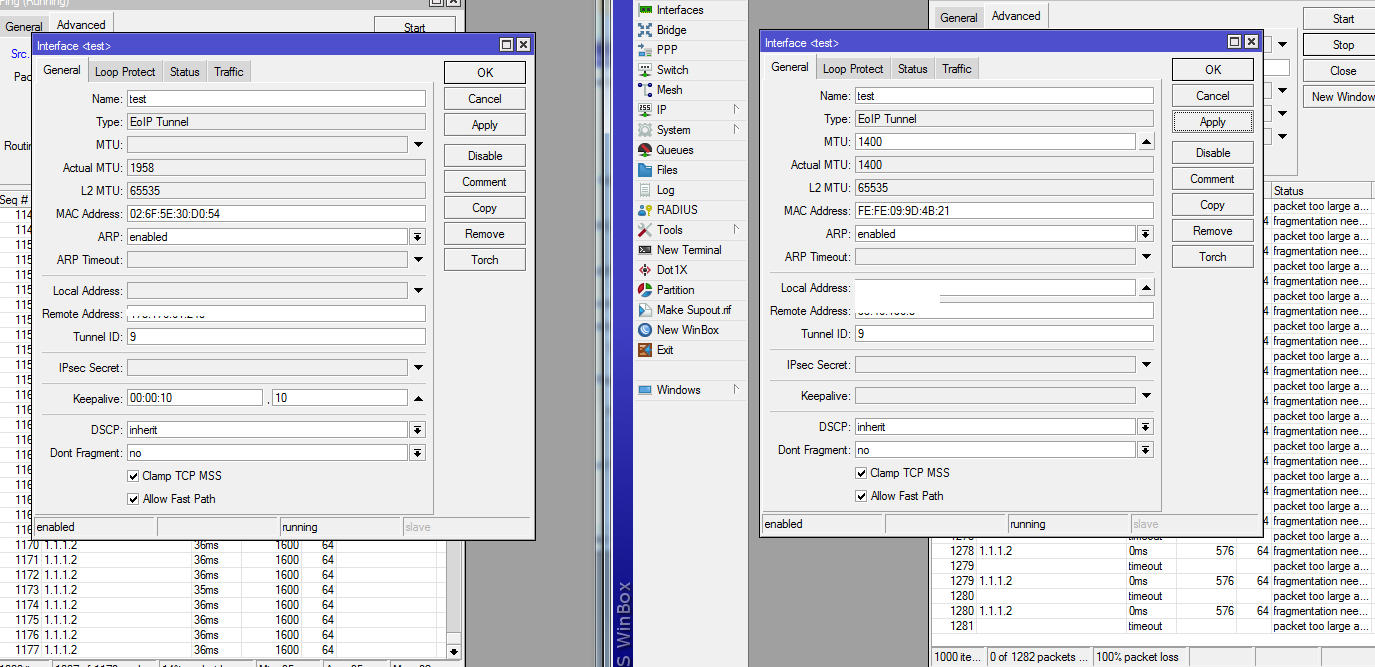Select Status tab in right Interface dialog
The height and width of the screenshot is (667, 1375).
tap(912, 69)
